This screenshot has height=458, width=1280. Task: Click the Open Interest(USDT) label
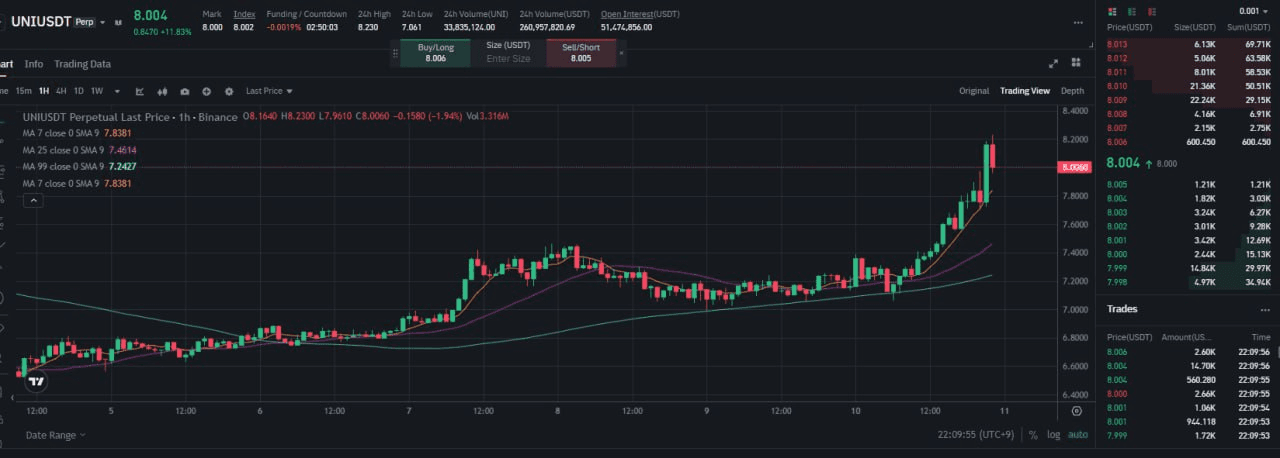pyautogui.click(x=640, y=14)
